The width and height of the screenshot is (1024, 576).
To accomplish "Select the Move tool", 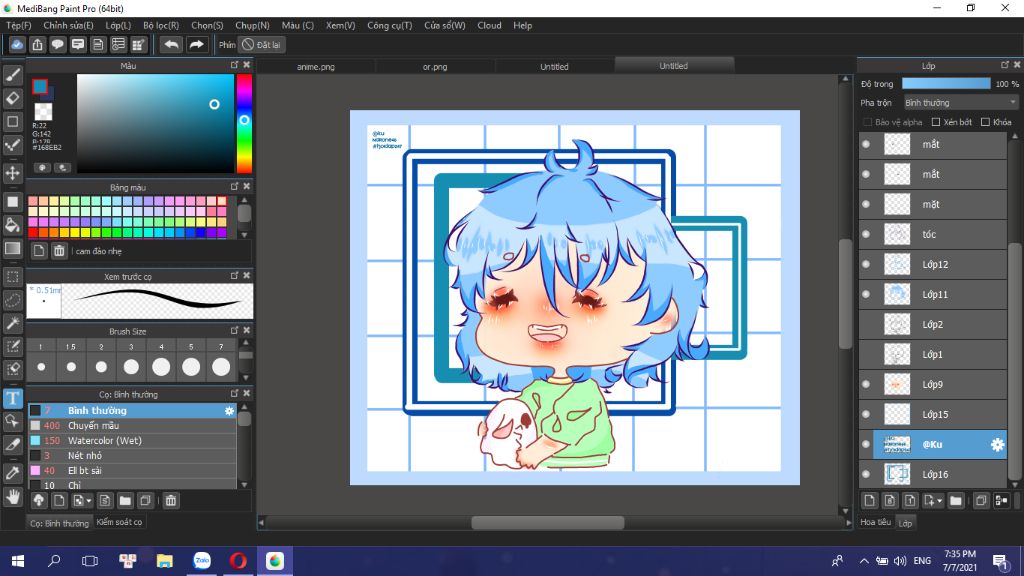I will tap(12, 173).
